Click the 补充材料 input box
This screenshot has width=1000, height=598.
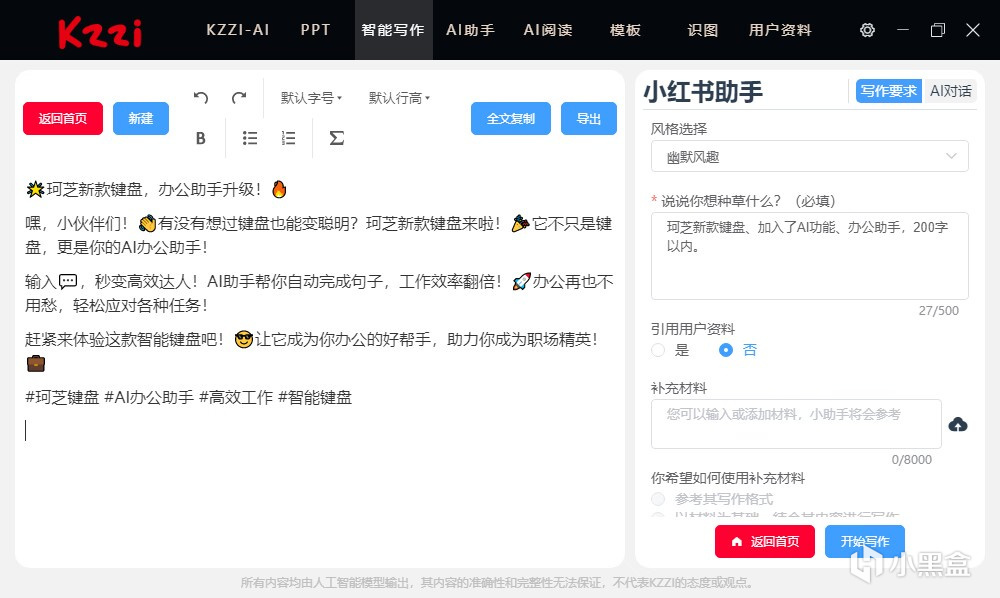(796, 424)
